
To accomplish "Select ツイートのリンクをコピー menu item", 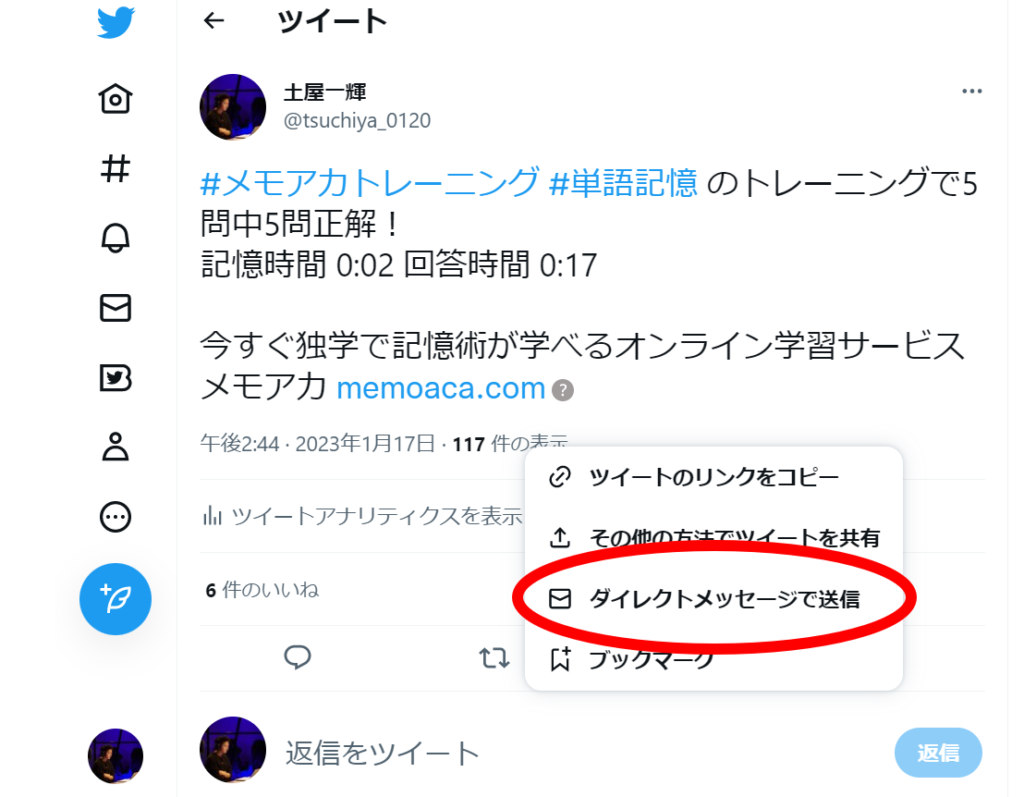I will (x=714, y=477).
